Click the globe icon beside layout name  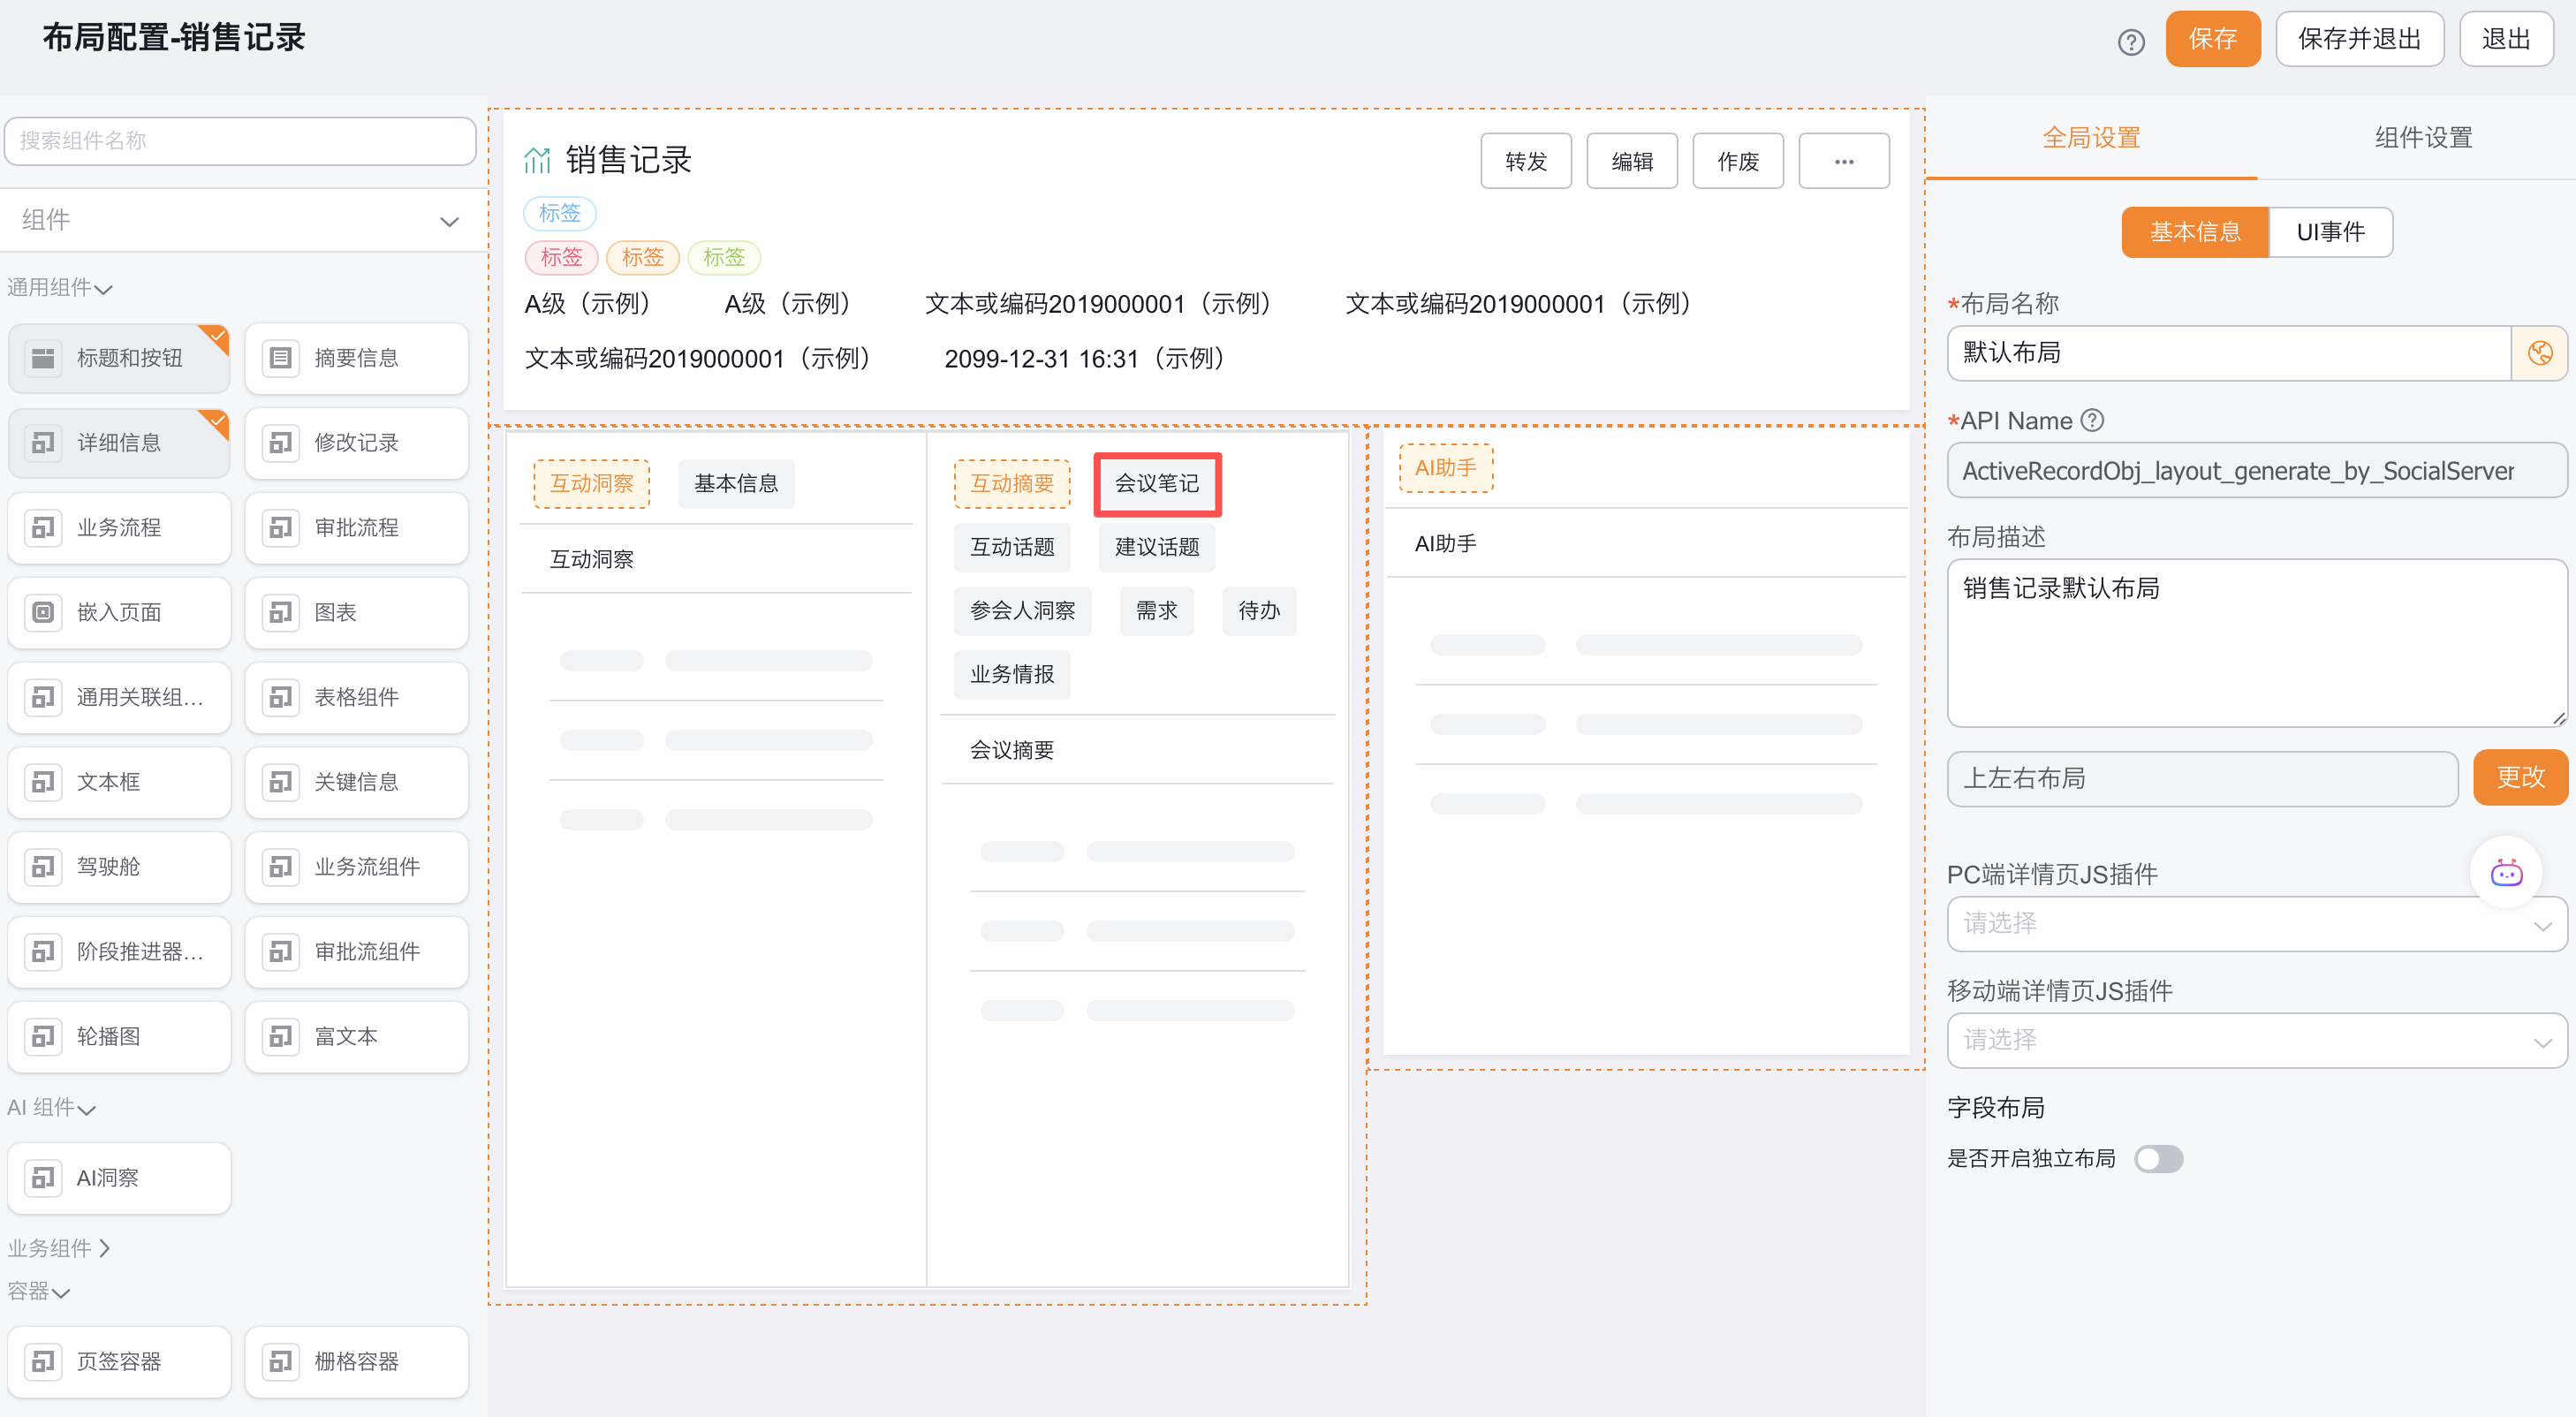(2539, 353)
